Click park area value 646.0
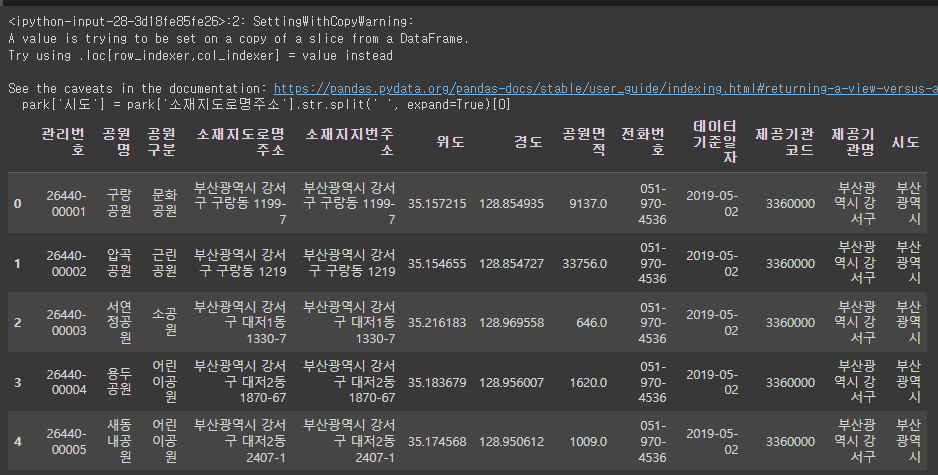The image size is (938, 475). 592,322
